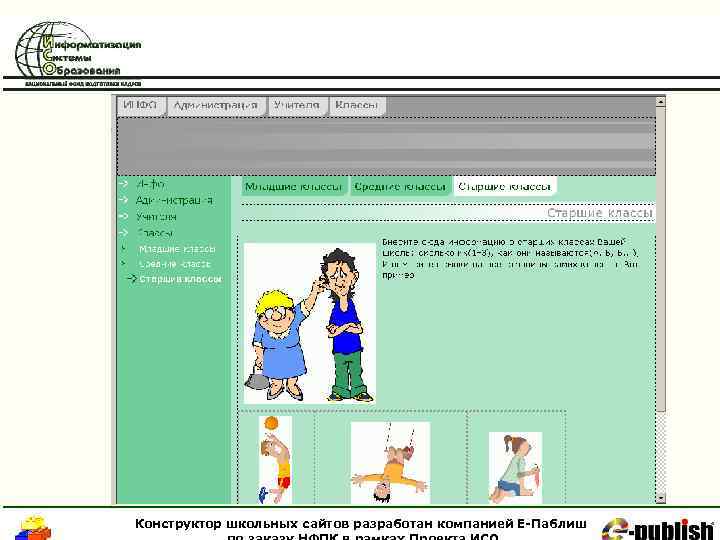Open Администрация in the left sidebar

(x=174, y=200)
